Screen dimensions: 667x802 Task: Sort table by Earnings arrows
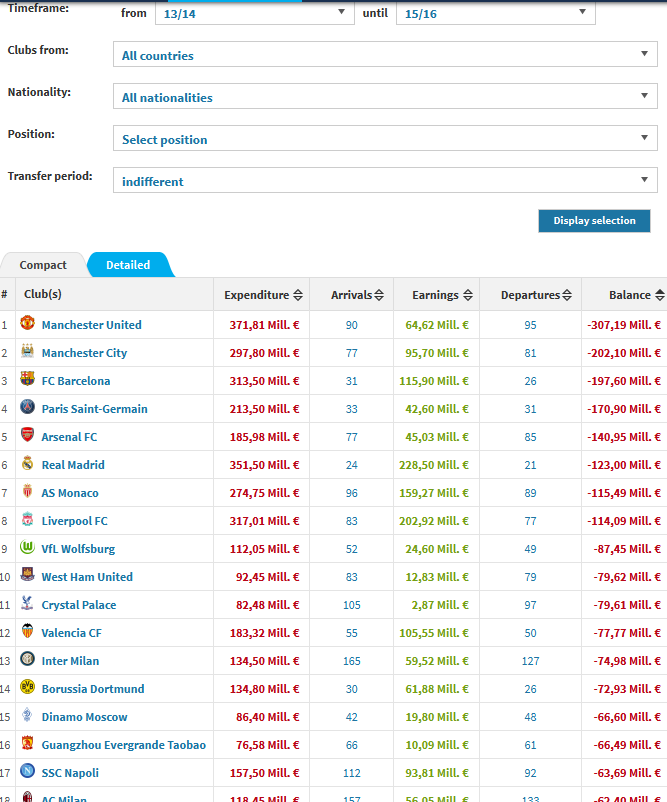point(468,295)
